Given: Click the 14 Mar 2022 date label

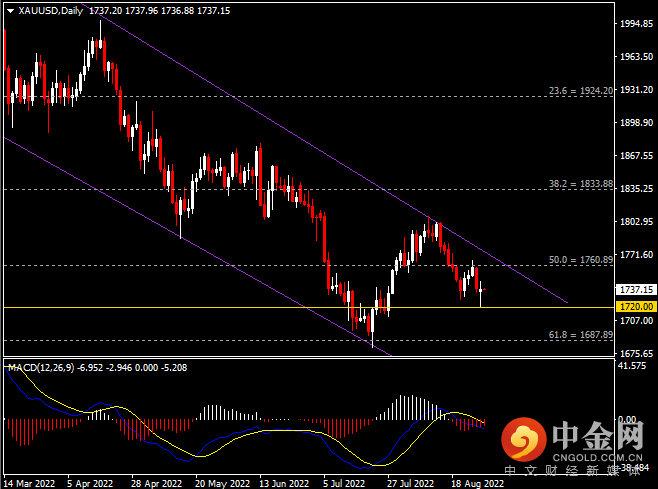Looking at the screenshot, I should coord(29,484).
